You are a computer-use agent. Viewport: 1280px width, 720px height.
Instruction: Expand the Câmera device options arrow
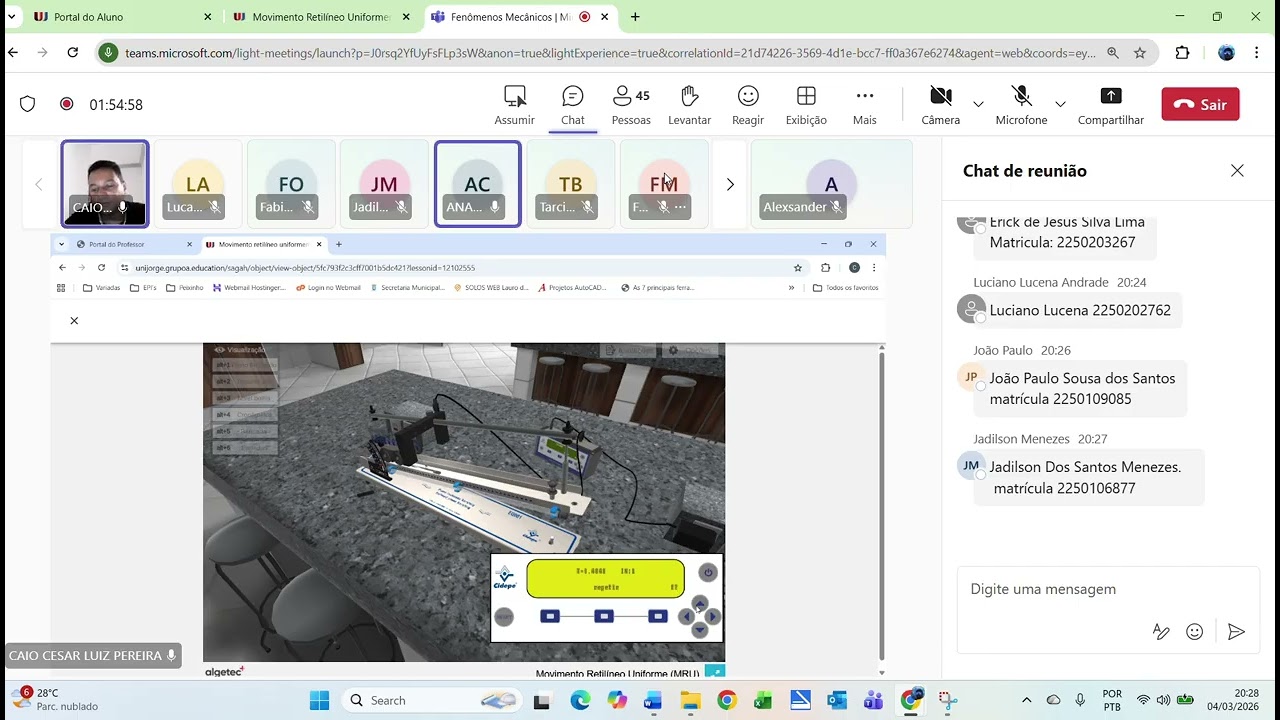978,104
